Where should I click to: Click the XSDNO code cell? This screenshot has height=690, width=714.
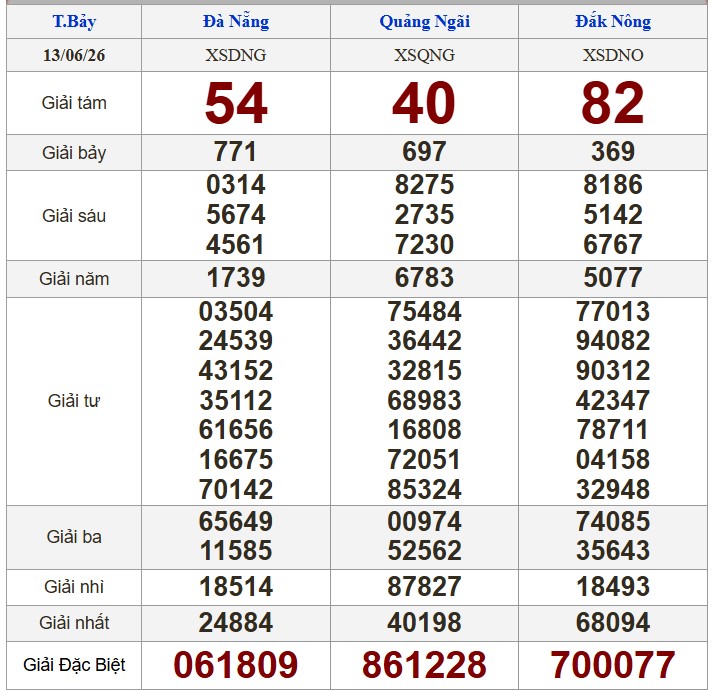(613, 55)
